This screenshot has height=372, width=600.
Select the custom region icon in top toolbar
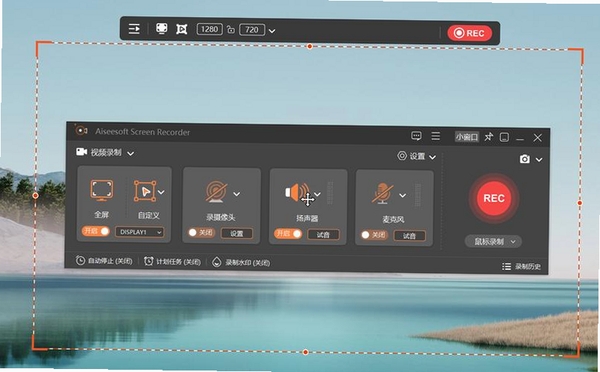coord(181,29)
